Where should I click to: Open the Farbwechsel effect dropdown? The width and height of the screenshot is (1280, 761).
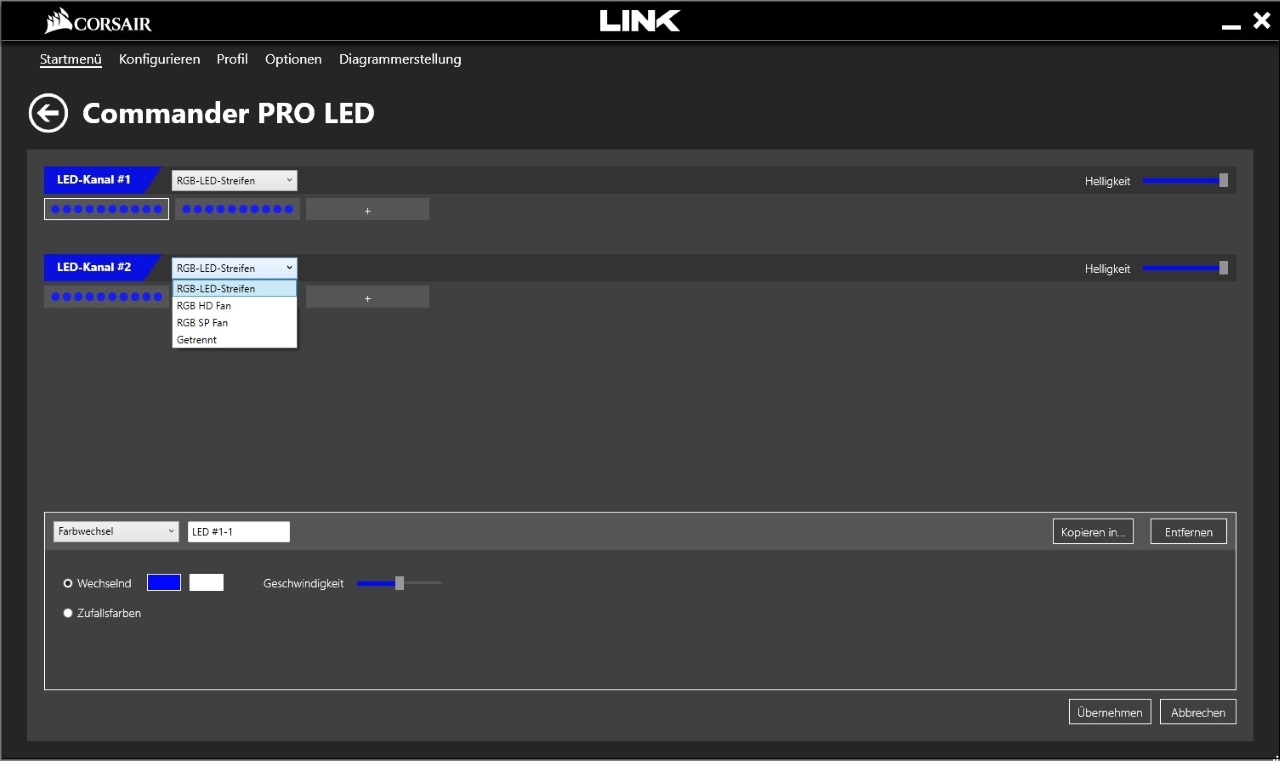coord(115,532)
